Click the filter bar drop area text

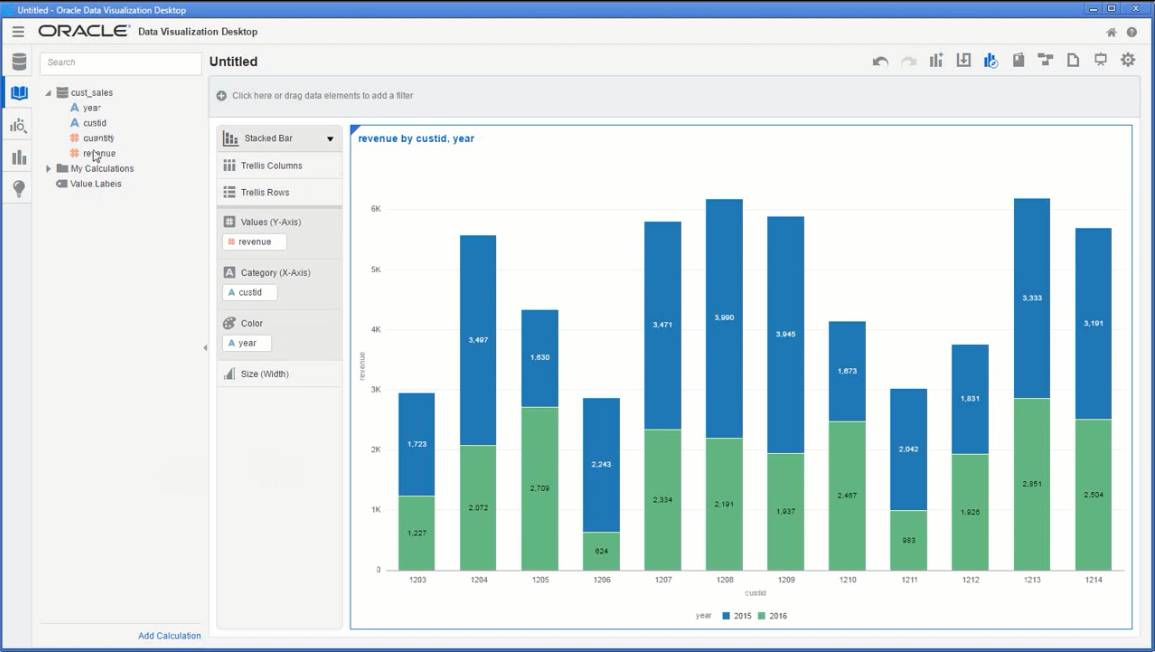pos(323,96)
